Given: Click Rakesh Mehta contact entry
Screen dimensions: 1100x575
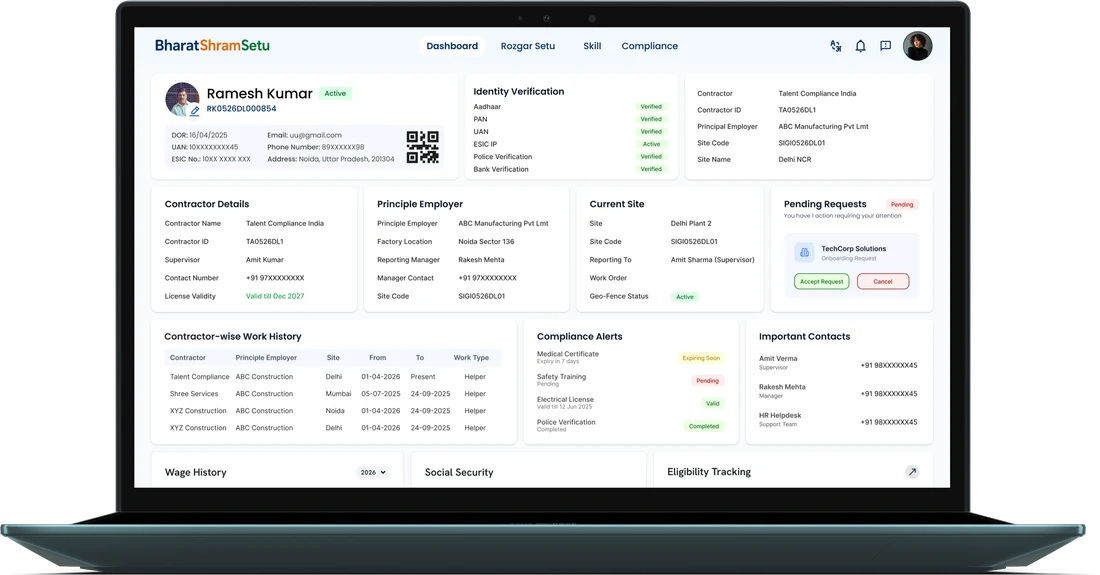Looking at the screenshot, I should tap(838, 391).
